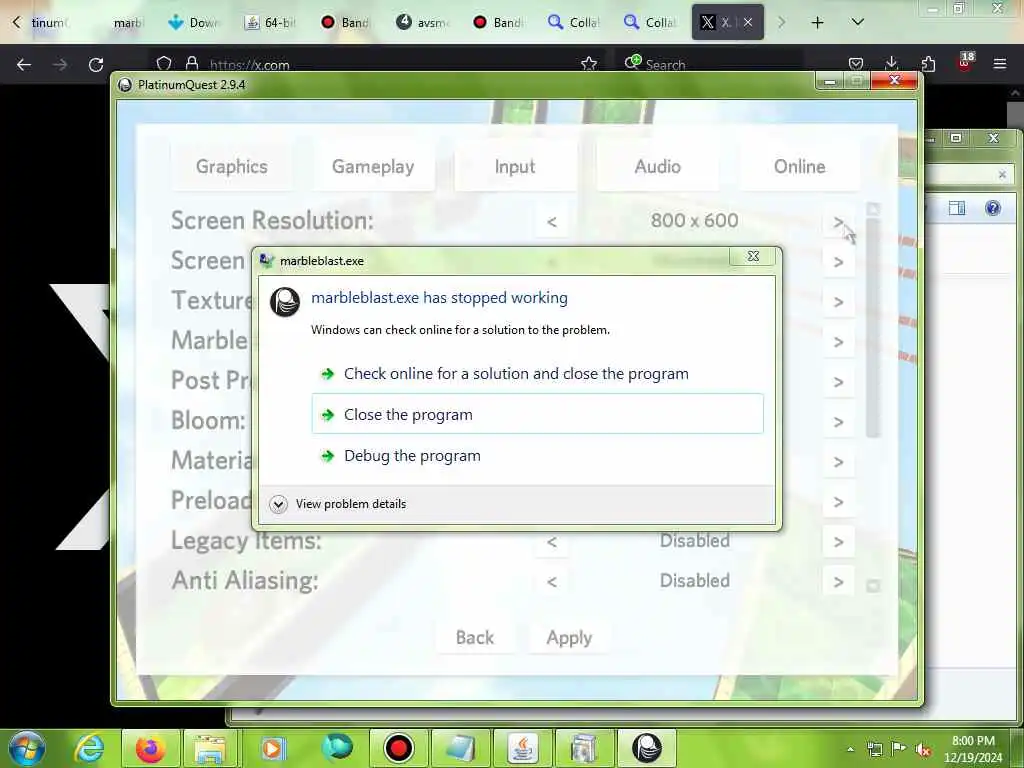Save to Pocket icon in Firefox
The image size is (1024, 768).
point(856,64)
